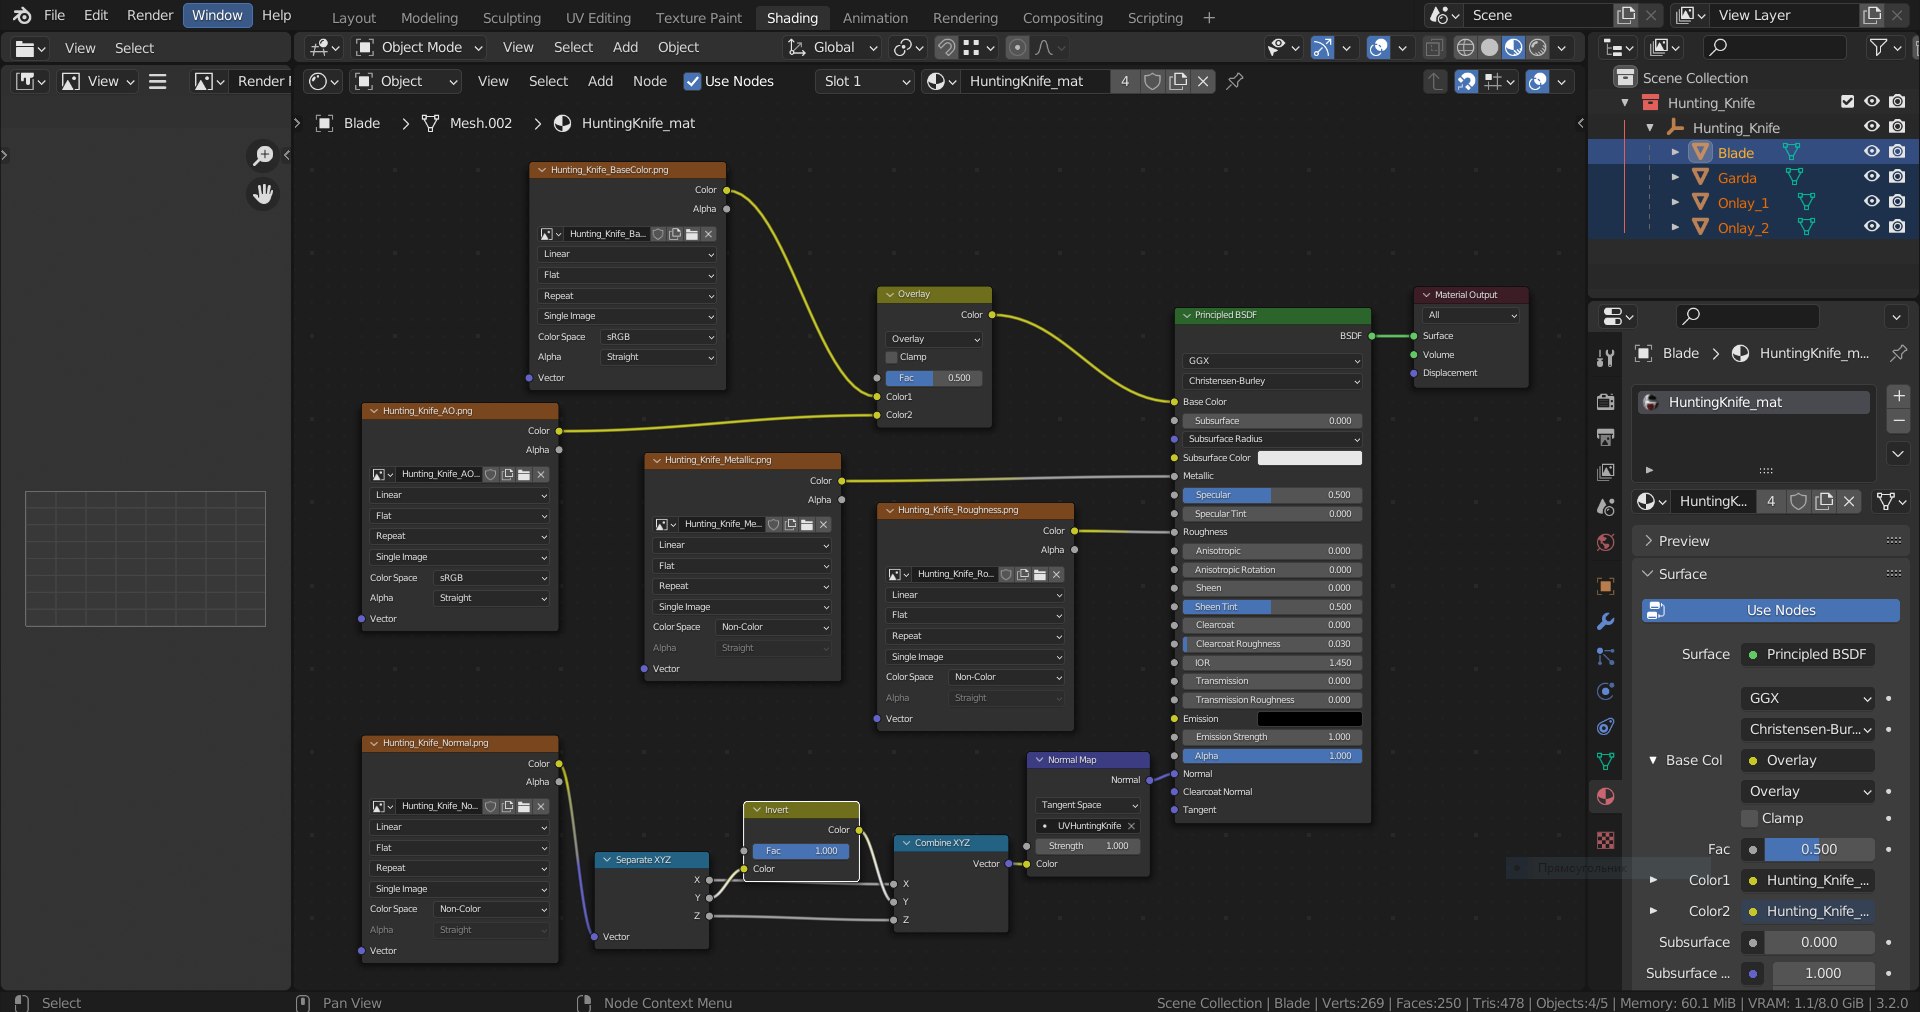Enable Clamp checkbox on the Overlay node

coord(891,357)
